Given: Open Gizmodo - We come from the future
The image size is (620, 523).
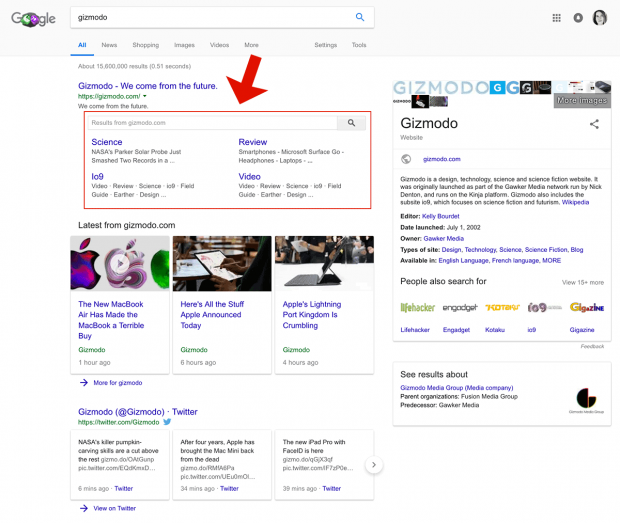Looking at the screenshot, I should (148, 86).
